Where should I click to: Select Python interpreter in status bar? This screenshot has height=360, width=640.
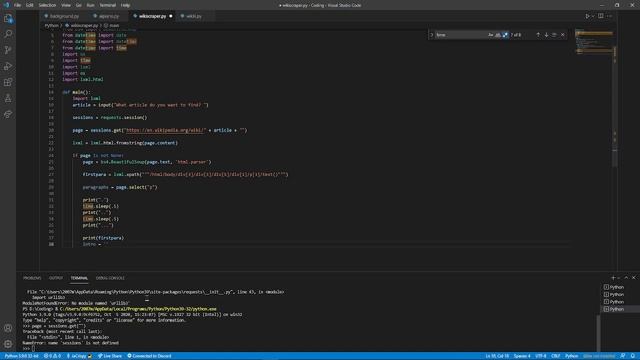click(x=22, y=356)
